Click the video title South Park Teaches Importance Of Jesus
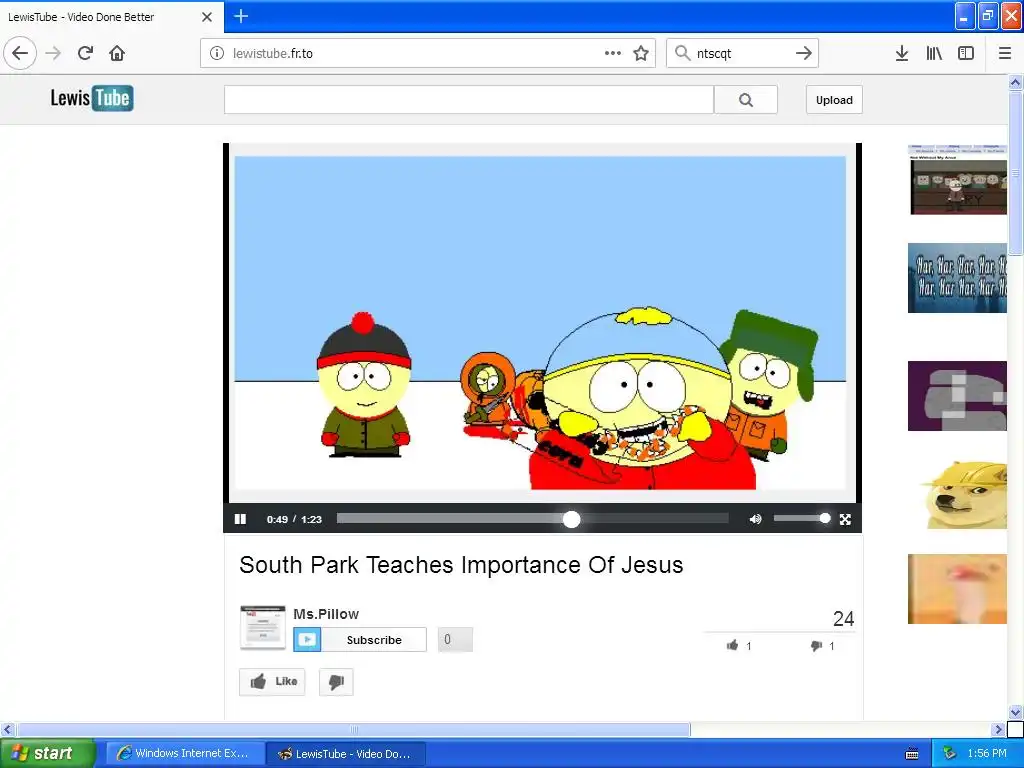Viewport: 1024px width, 768px height. coord(461,565)
